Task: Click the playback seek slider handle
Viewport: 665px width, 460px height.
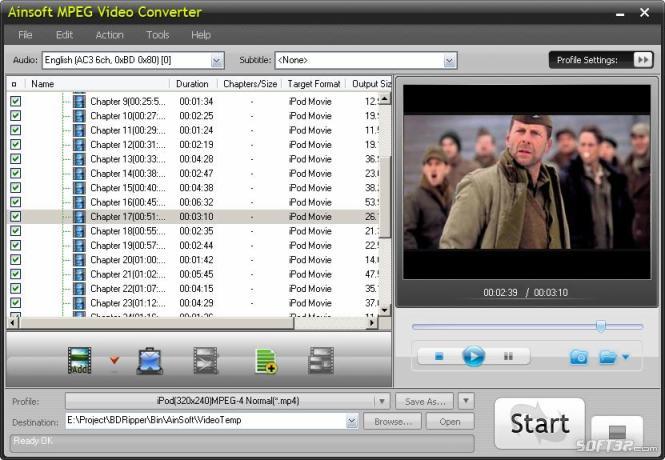Action: click(x=601, y=326)
